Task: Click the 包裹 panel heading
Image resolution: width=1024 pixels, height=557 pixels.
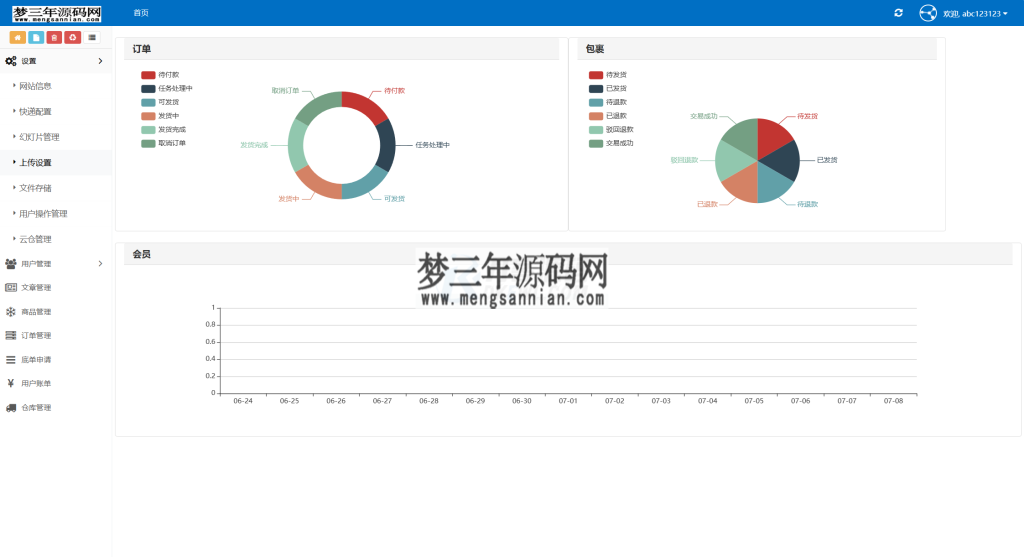Action: [x=595, y=49]
